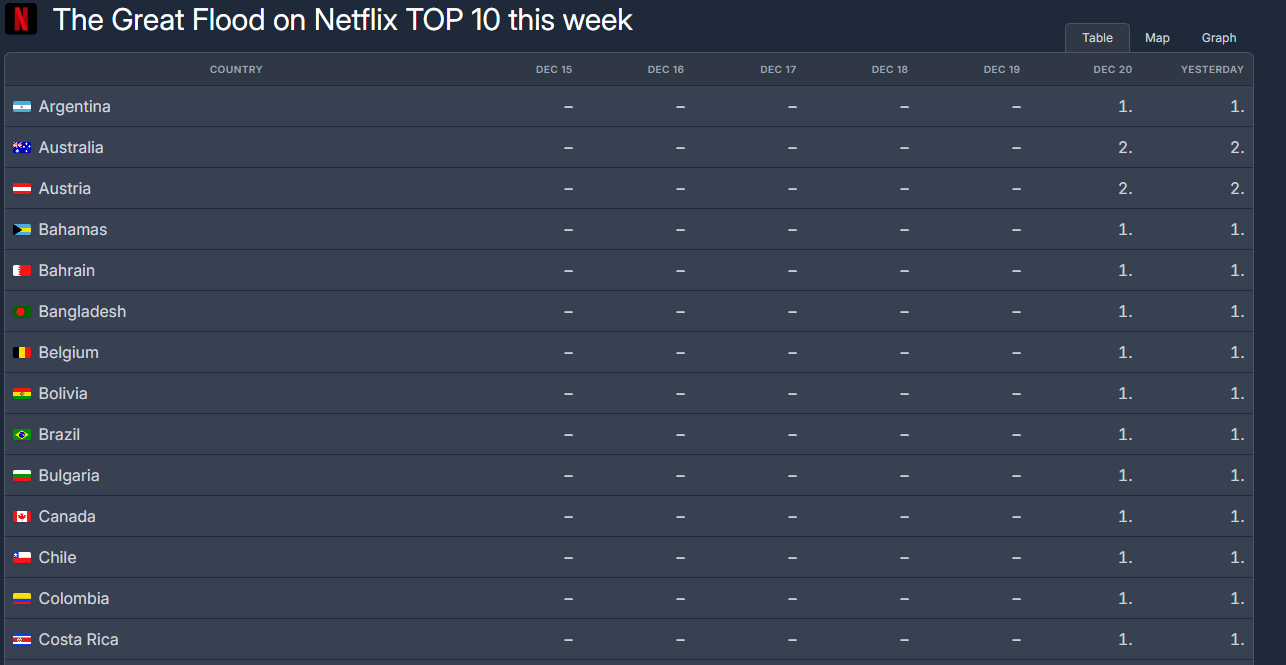Click the Bangladesh flag icon

click(x=22, y=312)
